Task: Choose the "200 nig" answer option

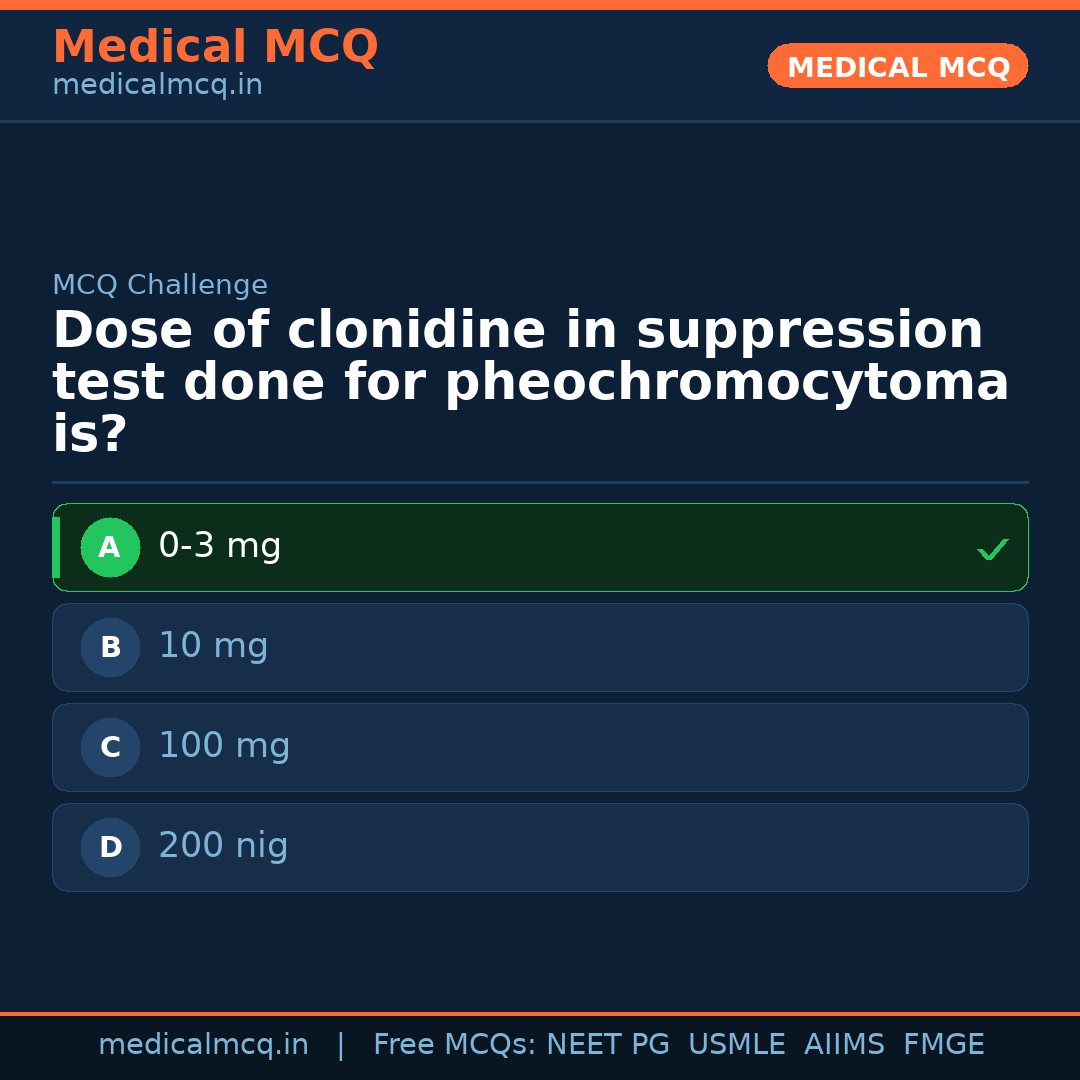Action: (x=223, y=847)
